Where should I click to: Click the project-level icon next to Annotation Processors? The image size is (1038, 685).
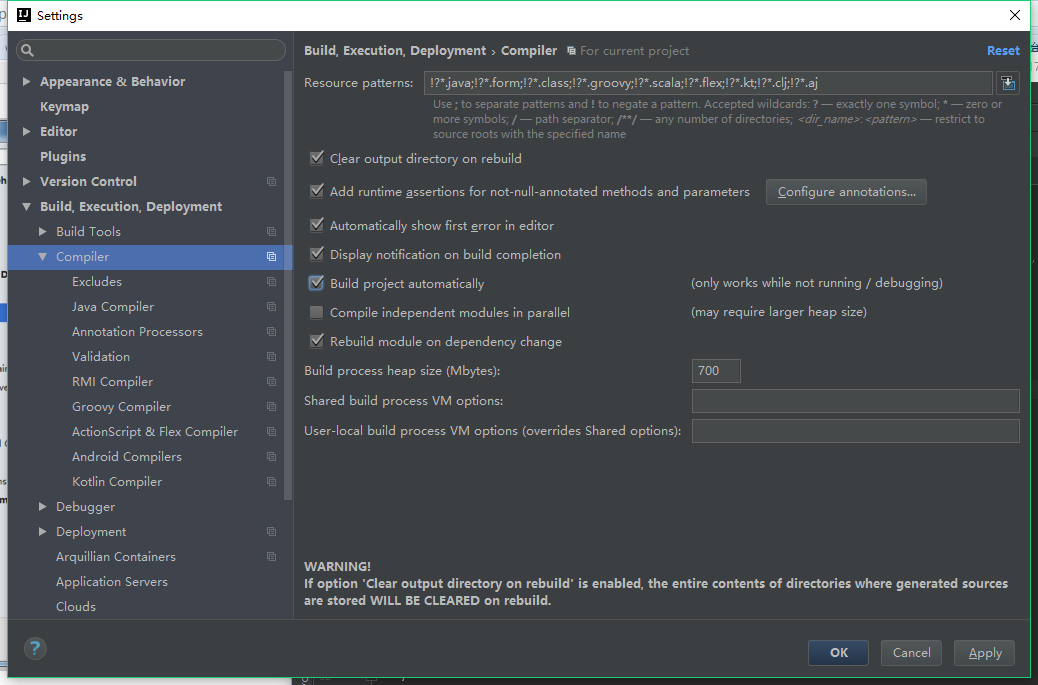tap(271, 332)
